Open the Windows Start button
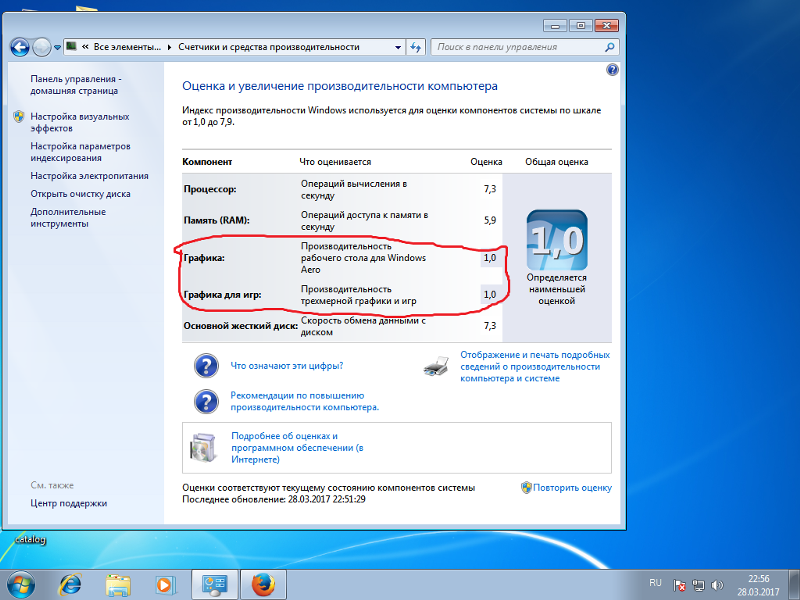This screenshot has width=800, height=600. [x=21, y=585]
